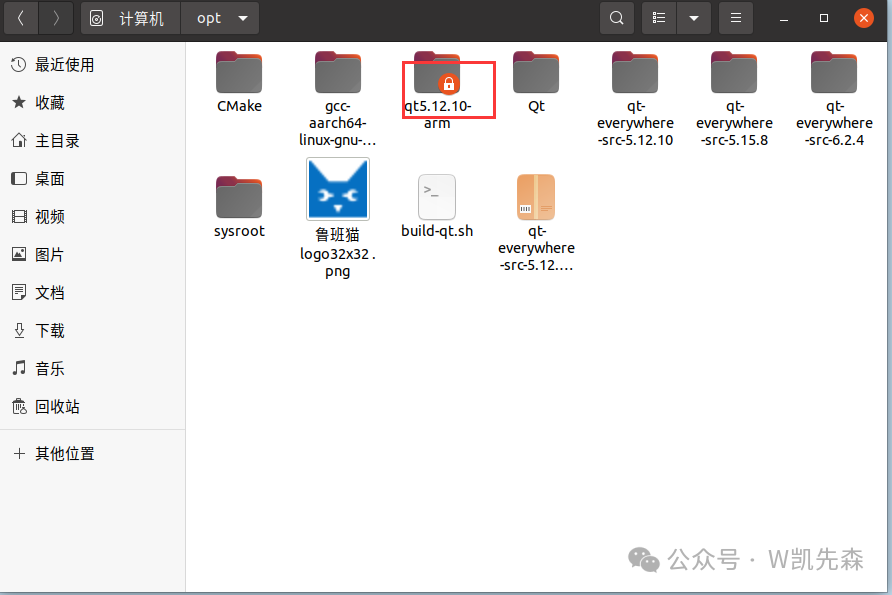Navigate forward with the right arrow
The width and height of the screenshot is (892, 595).
tap(56, 18)
